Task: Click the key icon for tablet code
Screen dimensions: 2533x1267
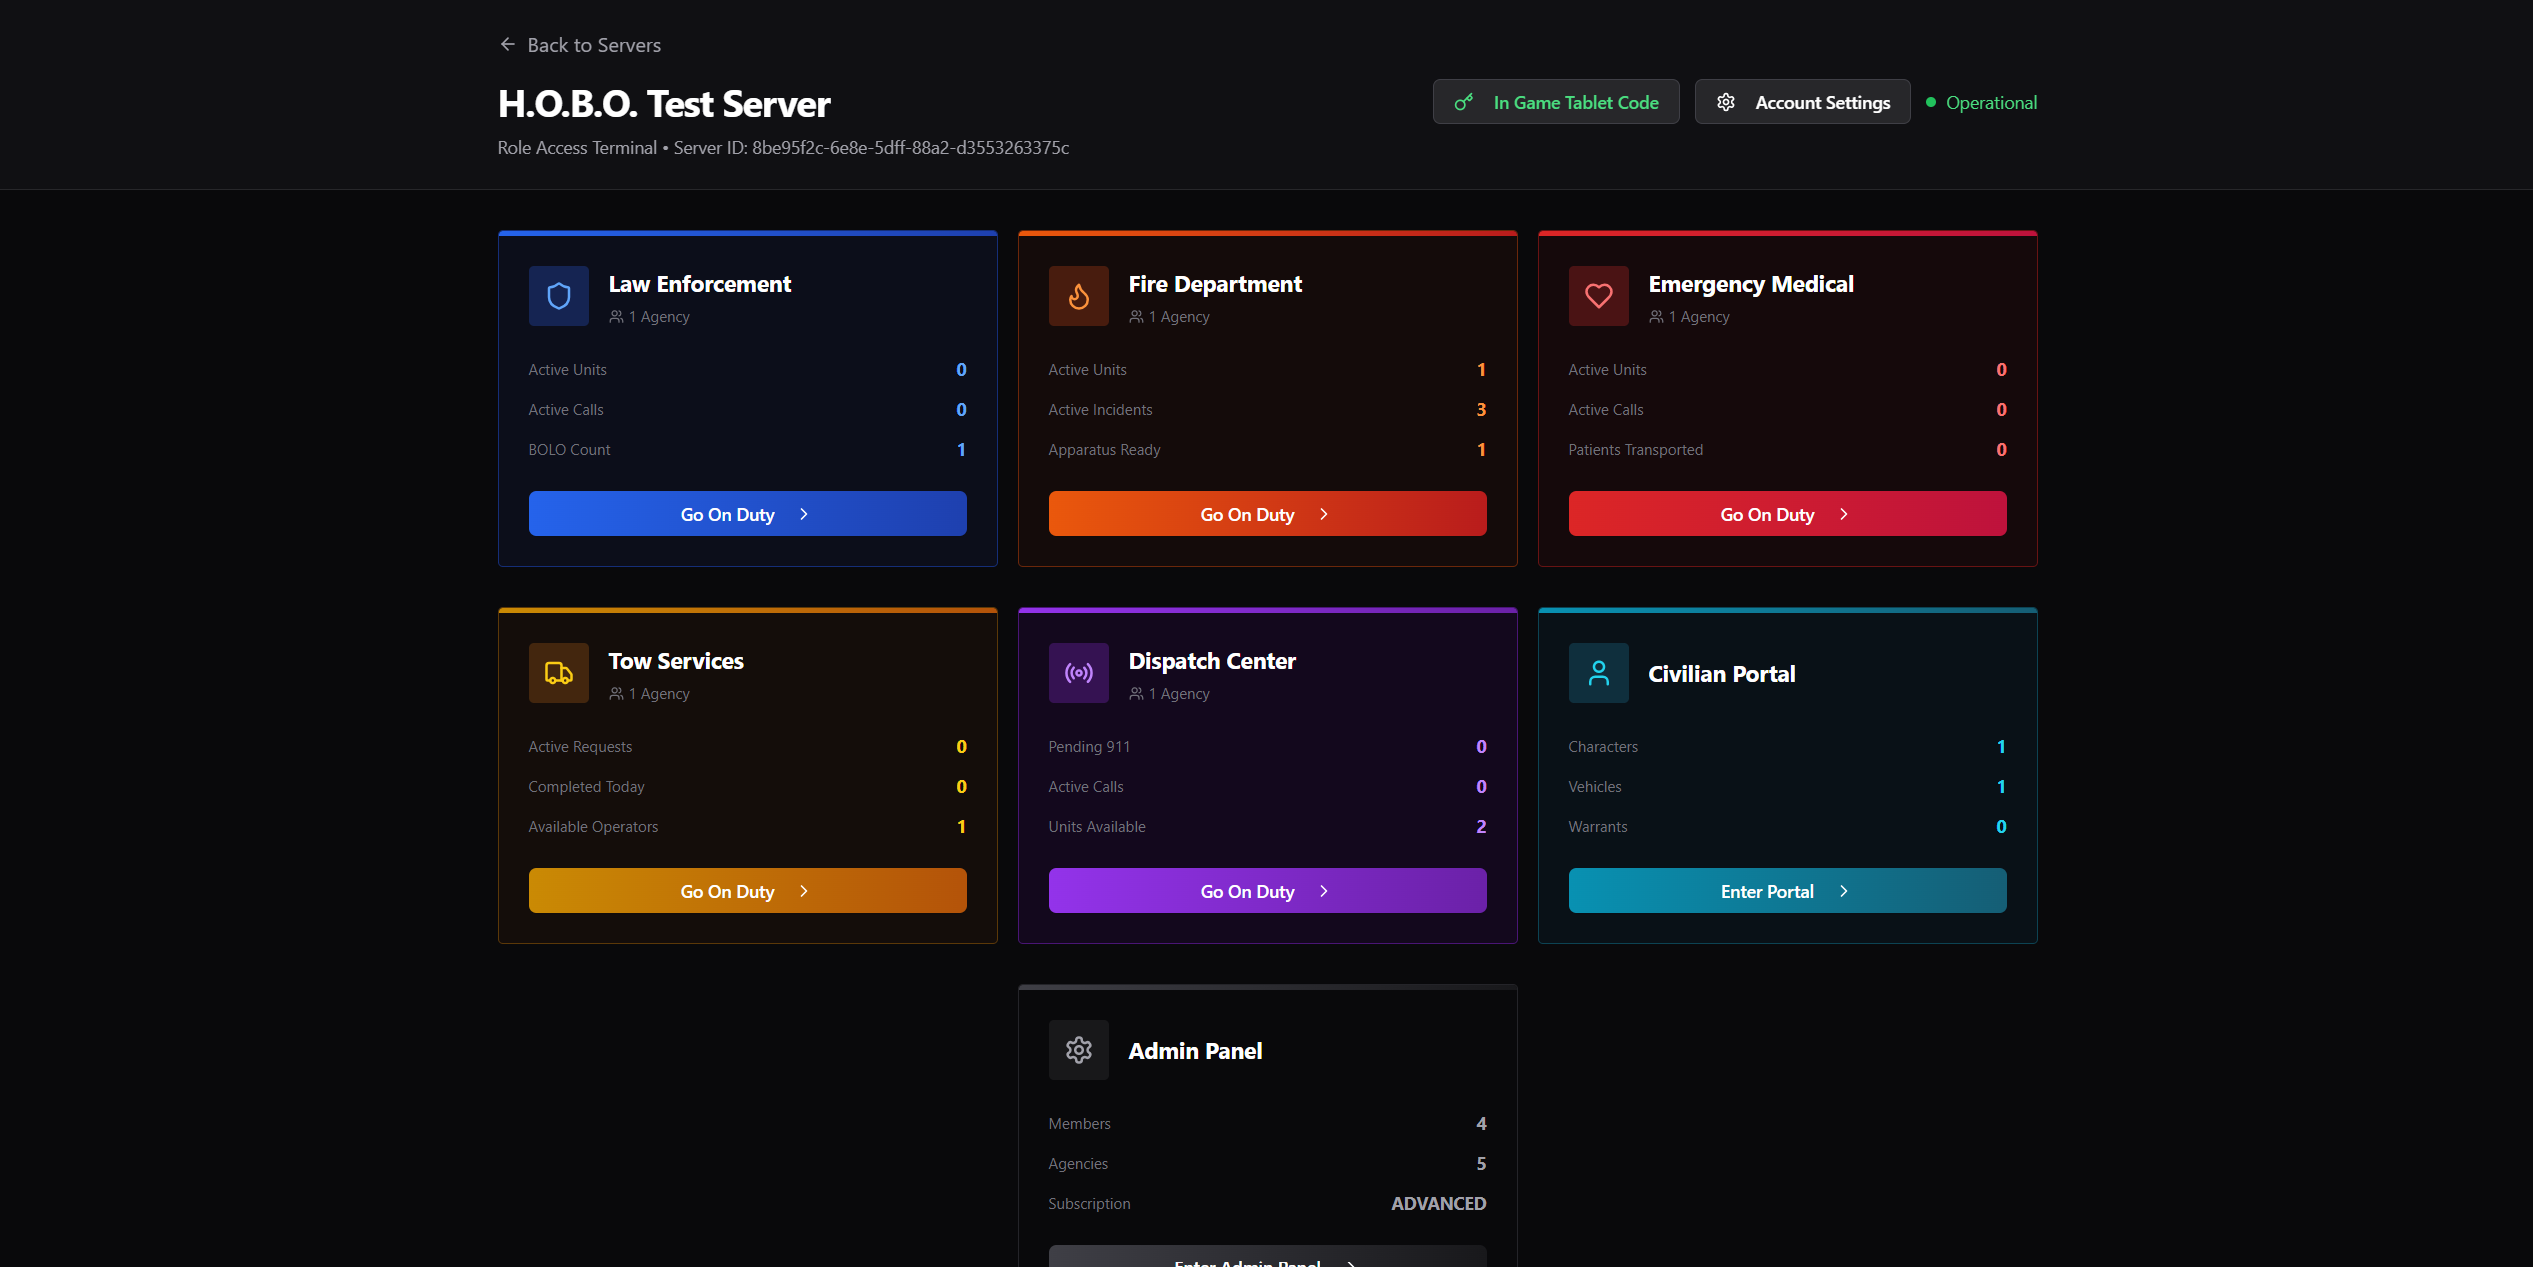Action: click(1464, 102)
